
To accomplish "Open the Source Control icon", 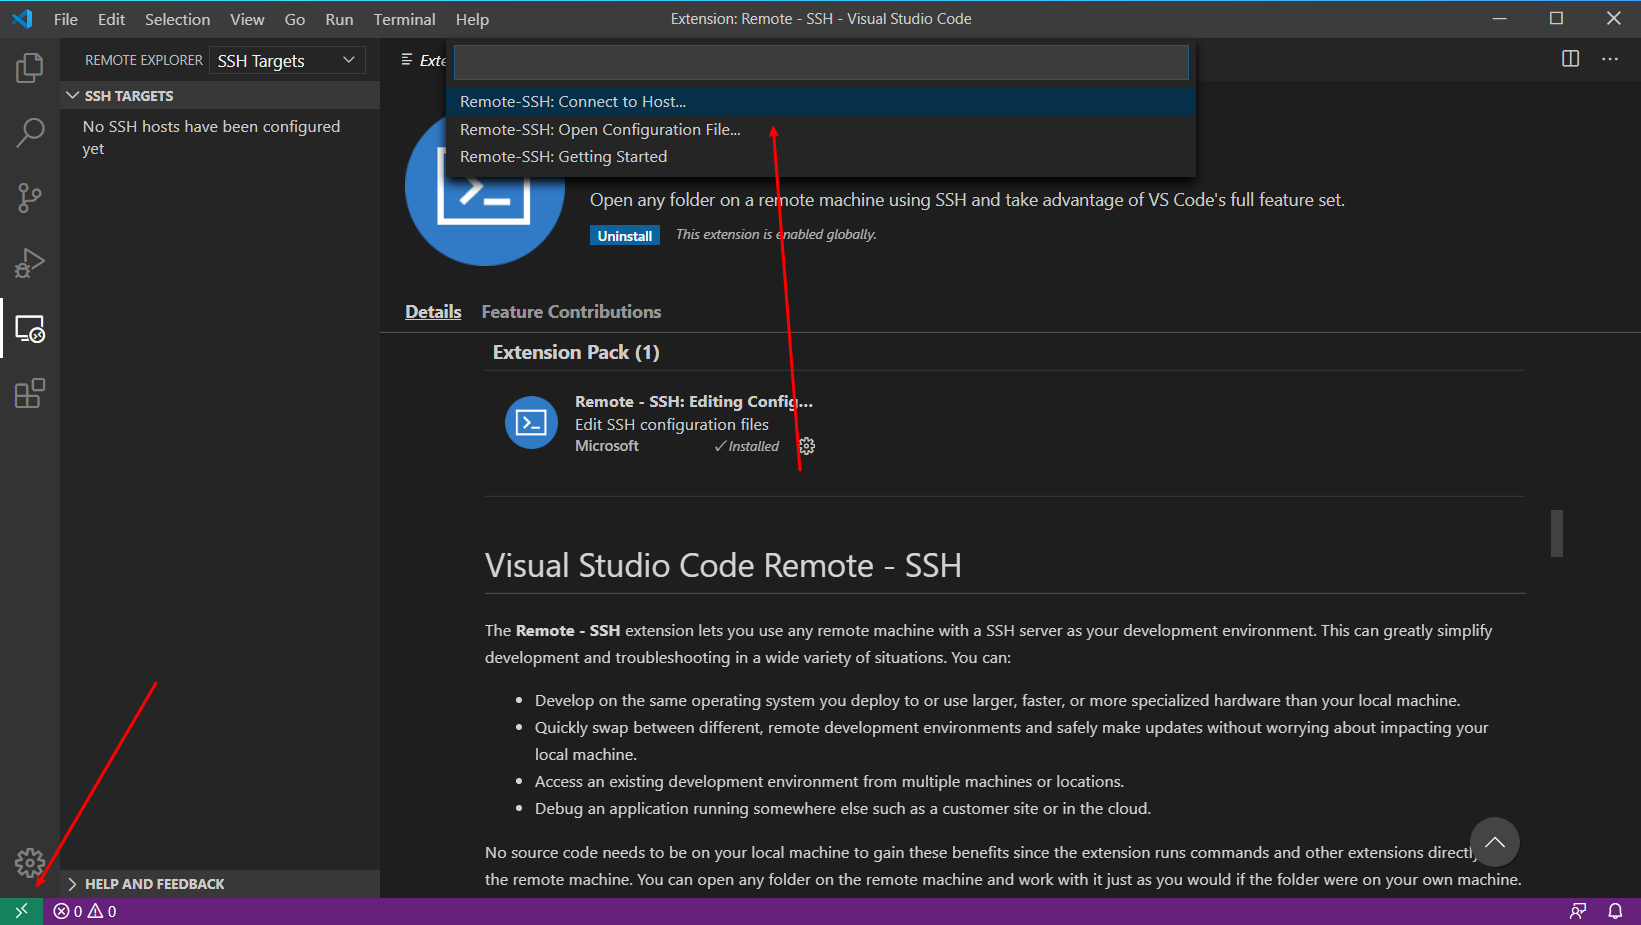I will pos(29,197).
